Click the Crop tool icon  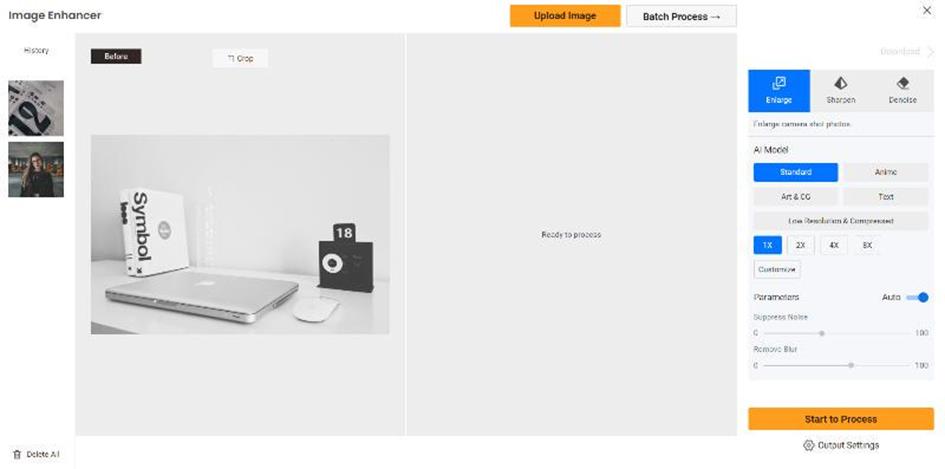click(231, 58)
